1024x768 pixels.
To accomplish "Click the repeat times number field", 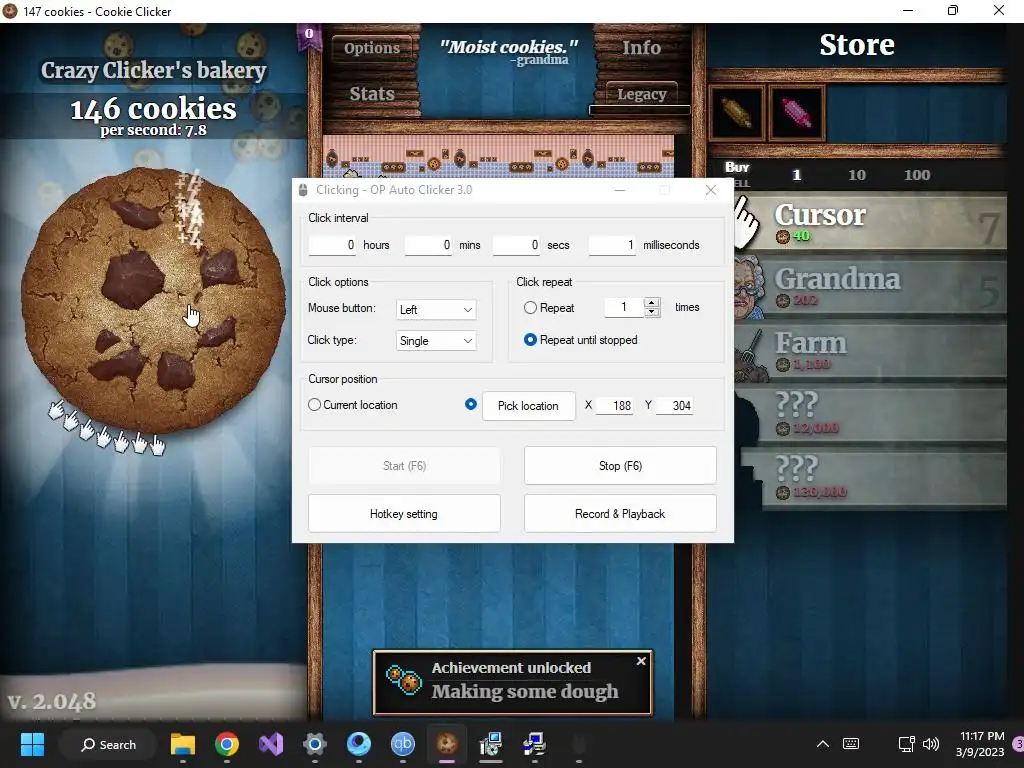I will pos(624,307).
